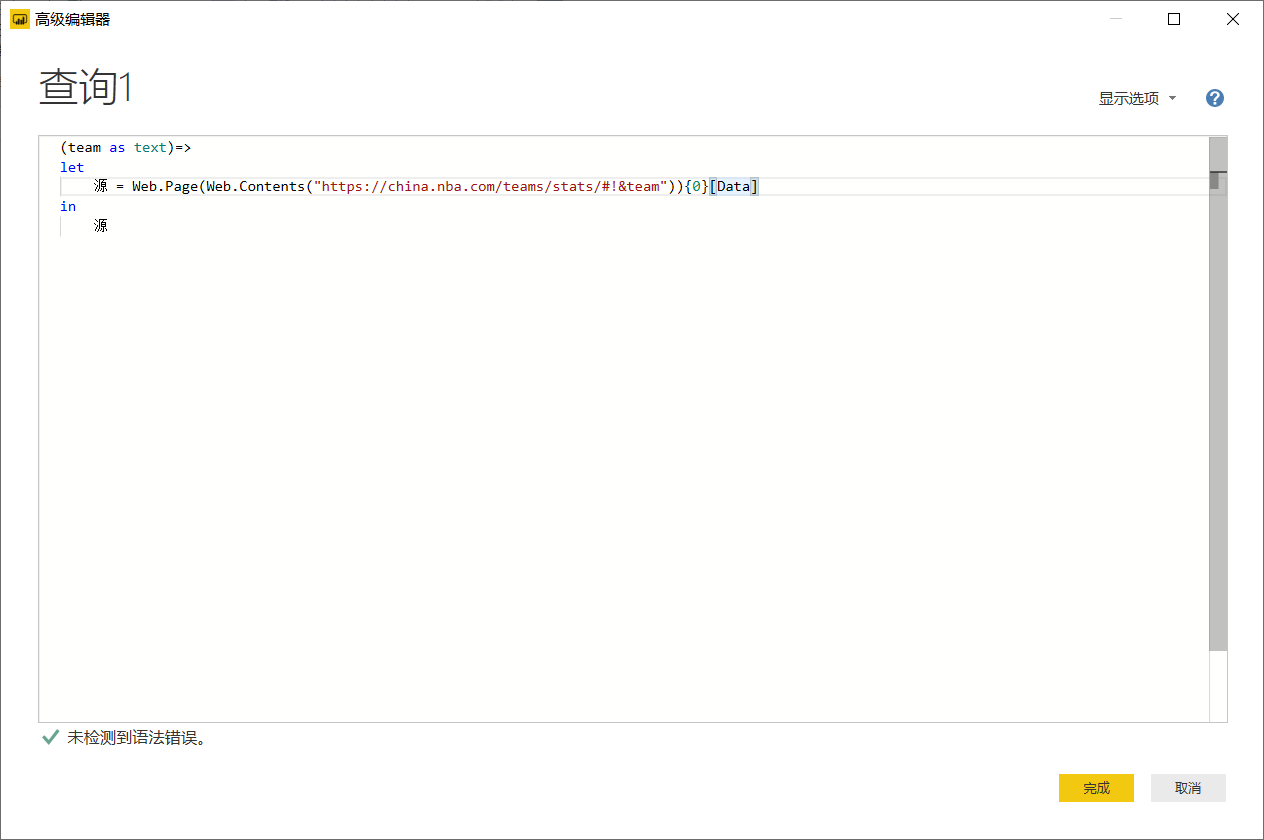Viewport: 1264px width, 840px height.
Task: Click the Power BI icon in title bar
Action: click(x=19, y=19)
